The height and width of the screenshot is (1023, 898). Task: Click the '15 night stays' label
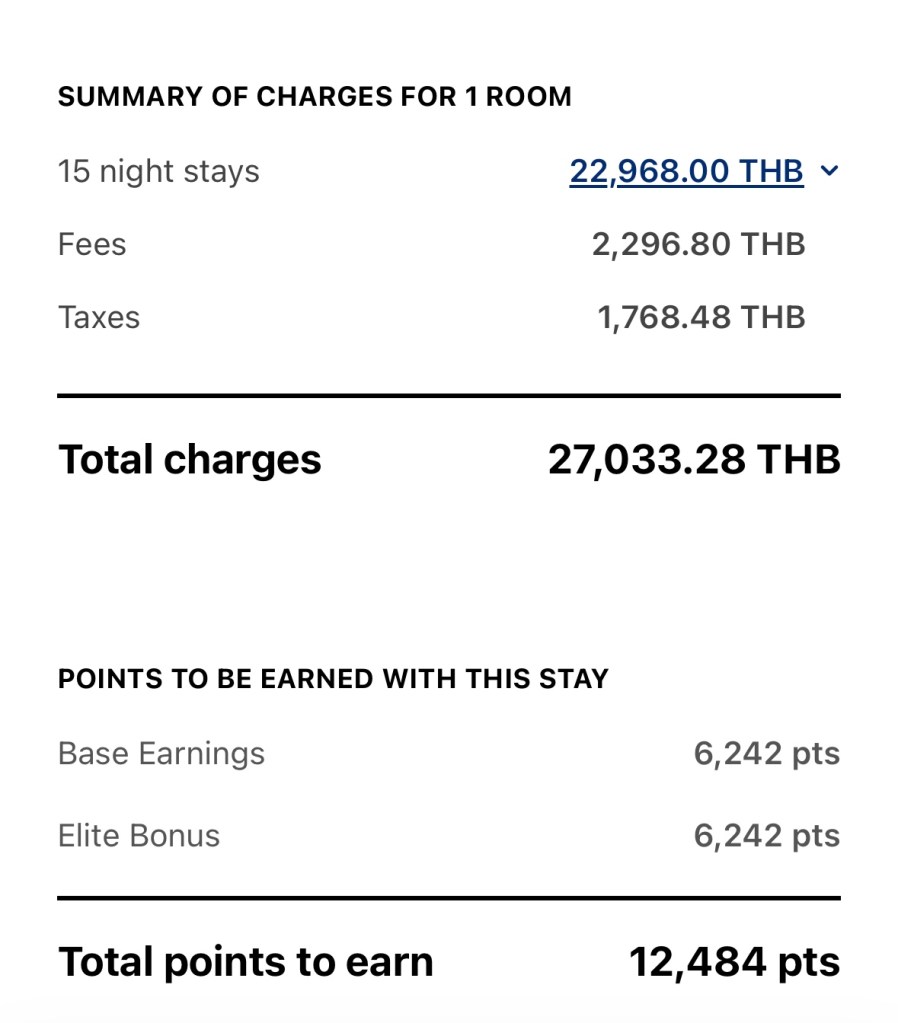[x=158, y=171]
